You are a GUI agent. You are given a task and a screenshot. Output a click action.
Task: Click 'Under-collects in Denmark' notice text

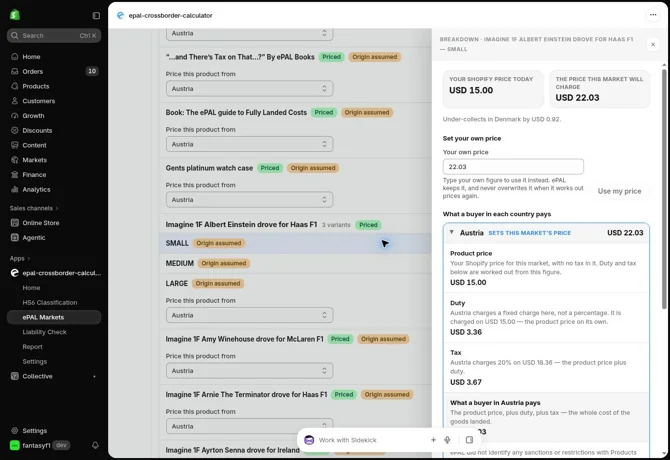click(502, 119)
